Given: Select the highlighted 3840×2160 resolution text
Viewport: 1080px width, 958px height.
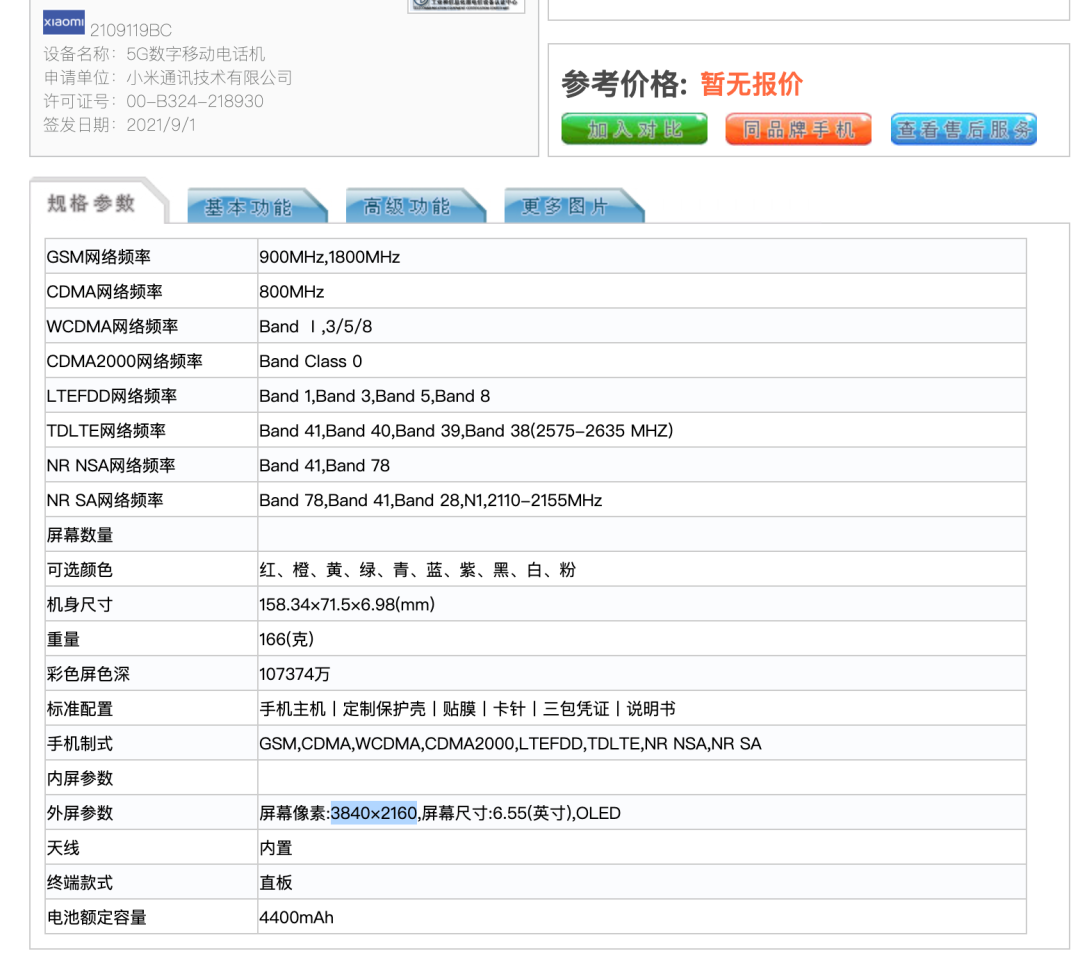Looking at the screenshot, I should pyautogui.click(x=374, y=813).
